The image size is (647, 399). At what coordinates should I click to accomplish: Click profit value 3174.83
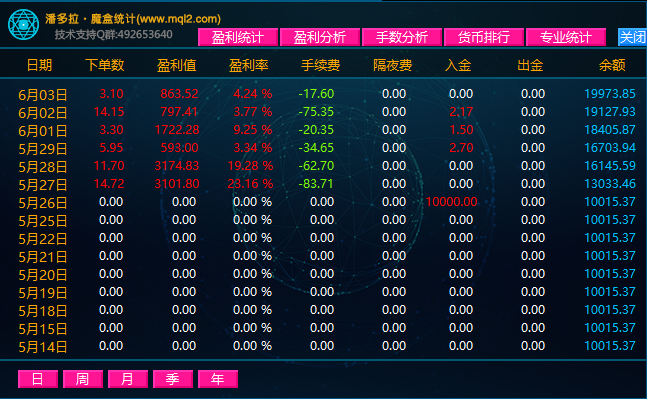click(177, 166)
